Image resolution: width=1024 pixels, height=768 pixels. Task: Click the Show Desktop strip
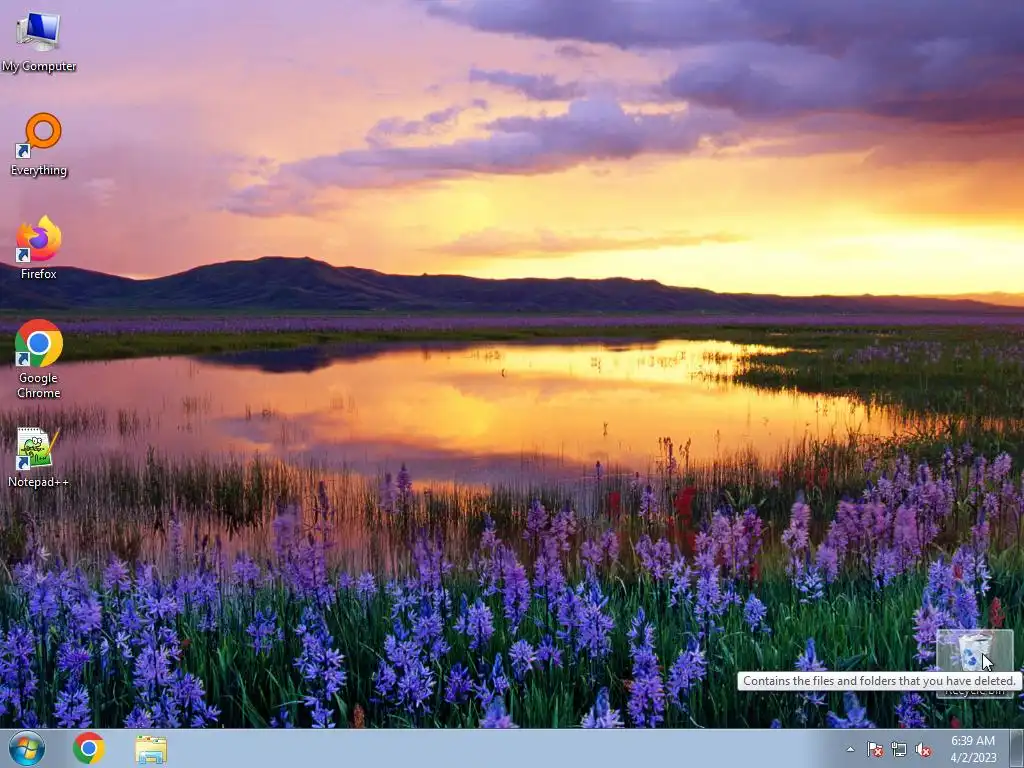click(1017, 748)
